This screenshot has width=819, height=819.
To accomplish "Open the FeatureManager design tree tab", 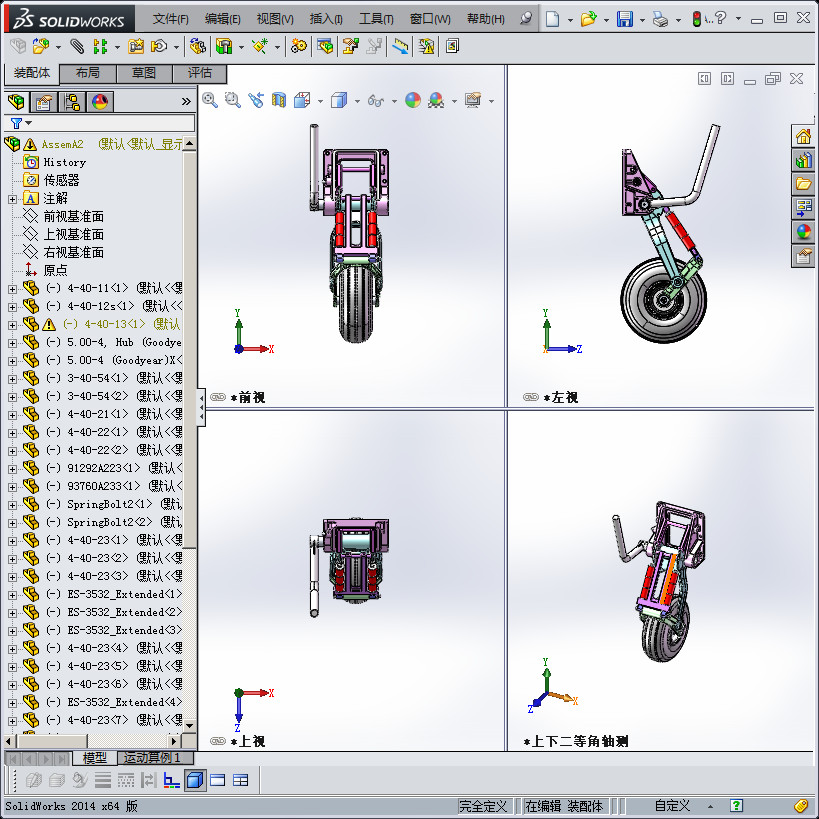I will tap(16, 102).
